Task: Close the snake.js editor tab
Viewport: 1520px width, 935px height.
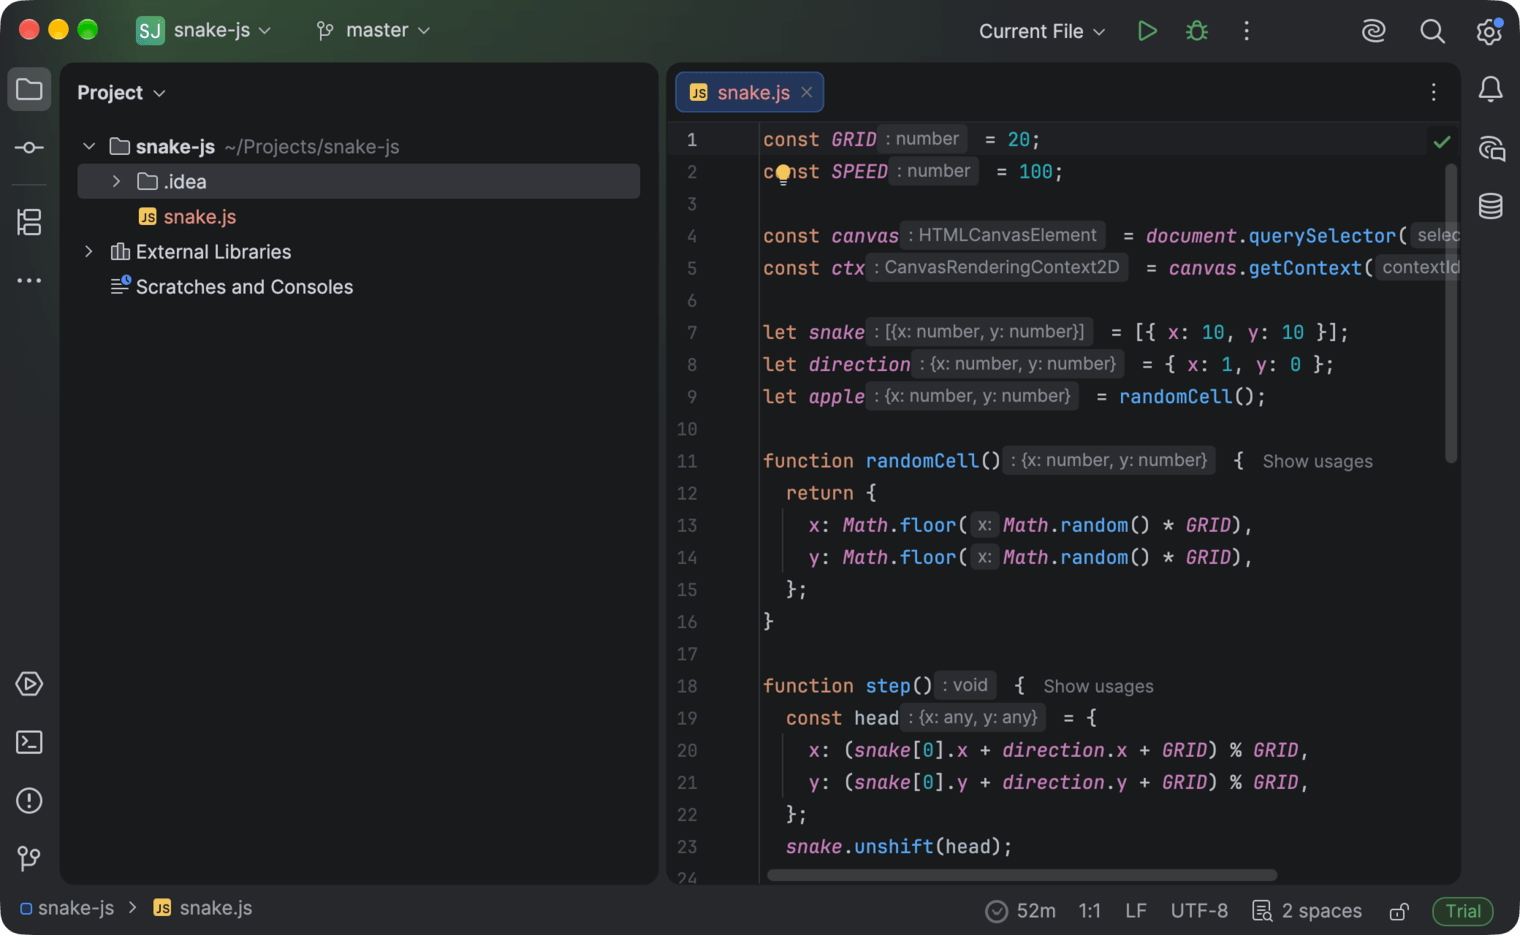Action: 806,92
